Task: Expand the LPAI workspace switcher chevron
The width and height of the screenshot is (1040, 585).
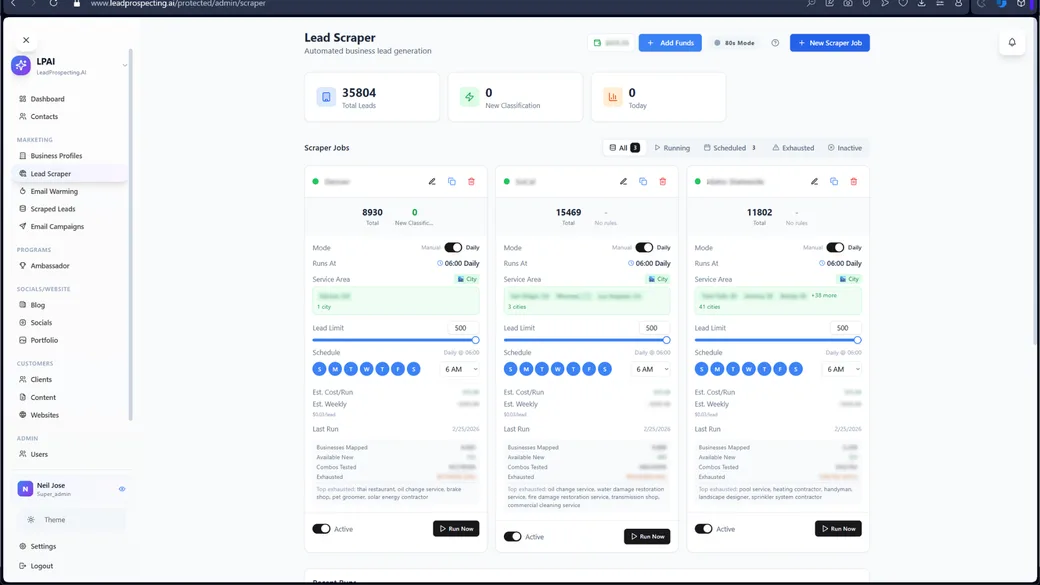Action: click(x=124, y=66)
